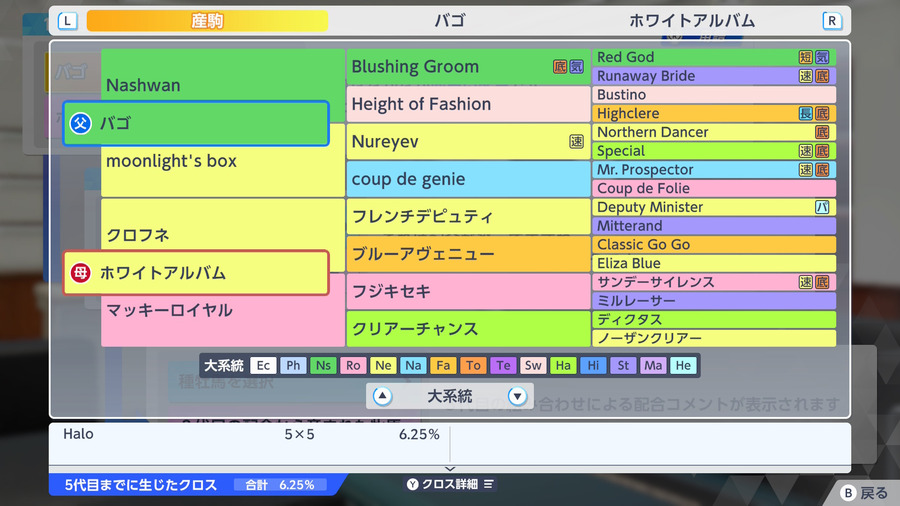Click the 速 icon on Special
This screenshot has height=506, width=900.
806,151
